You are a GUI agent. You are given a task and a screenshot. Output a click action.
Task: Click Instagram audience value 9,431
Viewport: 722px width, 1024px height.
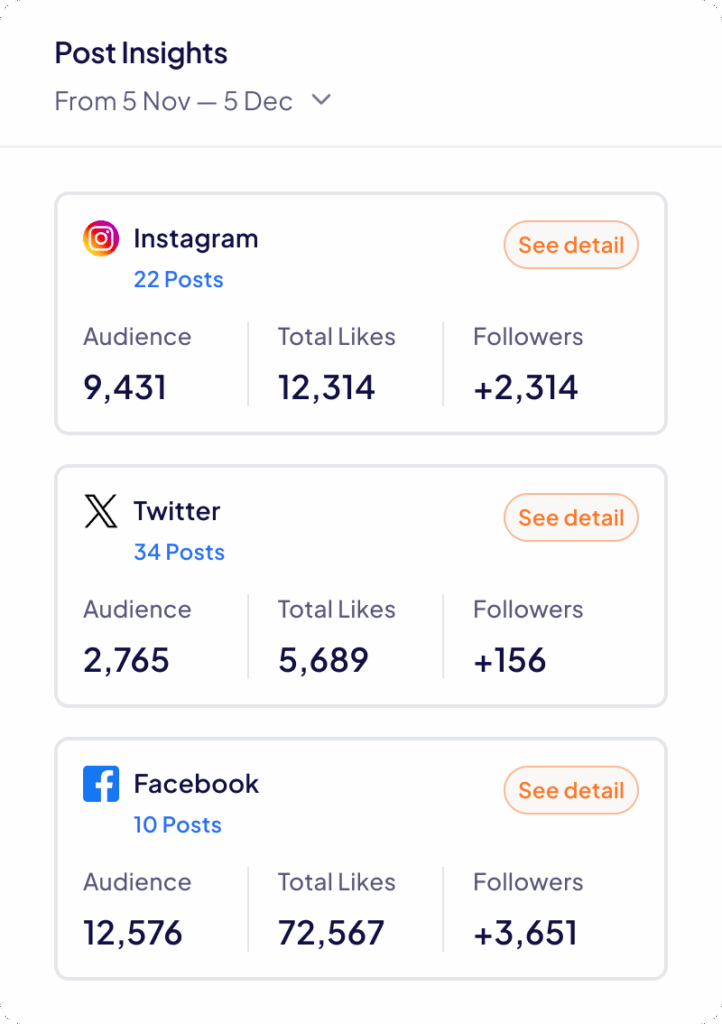point(125,387)
